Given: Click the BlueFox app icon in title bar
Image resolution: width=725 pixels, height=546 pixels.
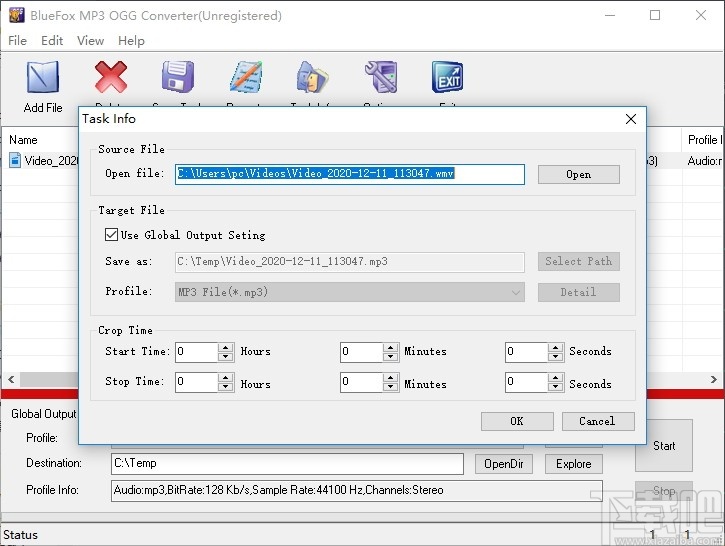Looking at the screenshot, I should pyautogui.click(x=17, y=15).
